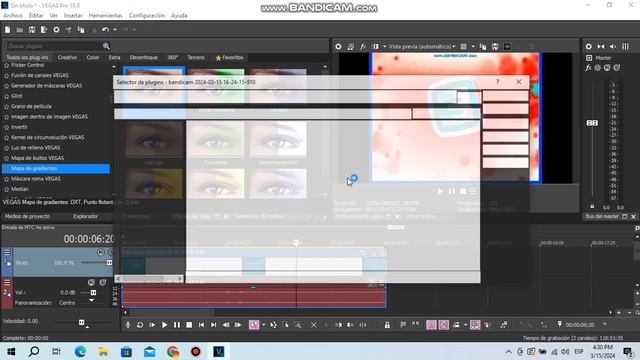640x360 pixels.
Task: Toggle Enable snapping magnet icon
Action: tap(431, 325)
